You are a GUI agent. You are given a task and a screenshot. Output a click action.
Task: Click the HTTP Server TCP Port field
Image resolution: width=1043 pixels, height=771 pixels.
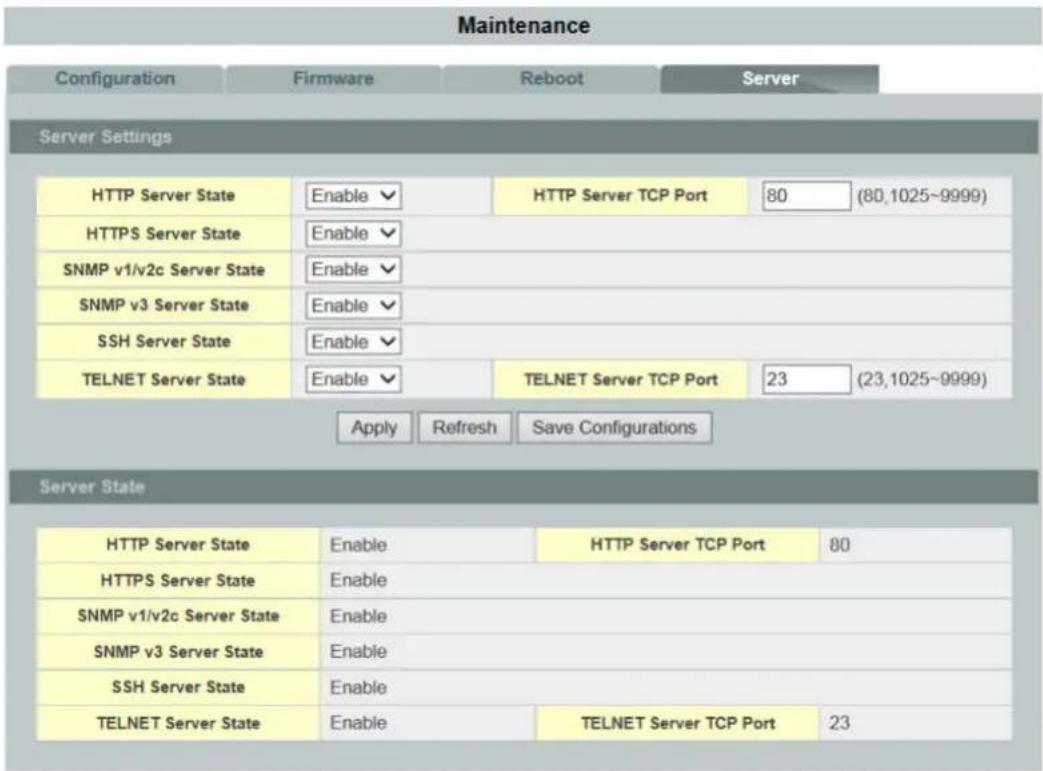click(x=806, y=196)
